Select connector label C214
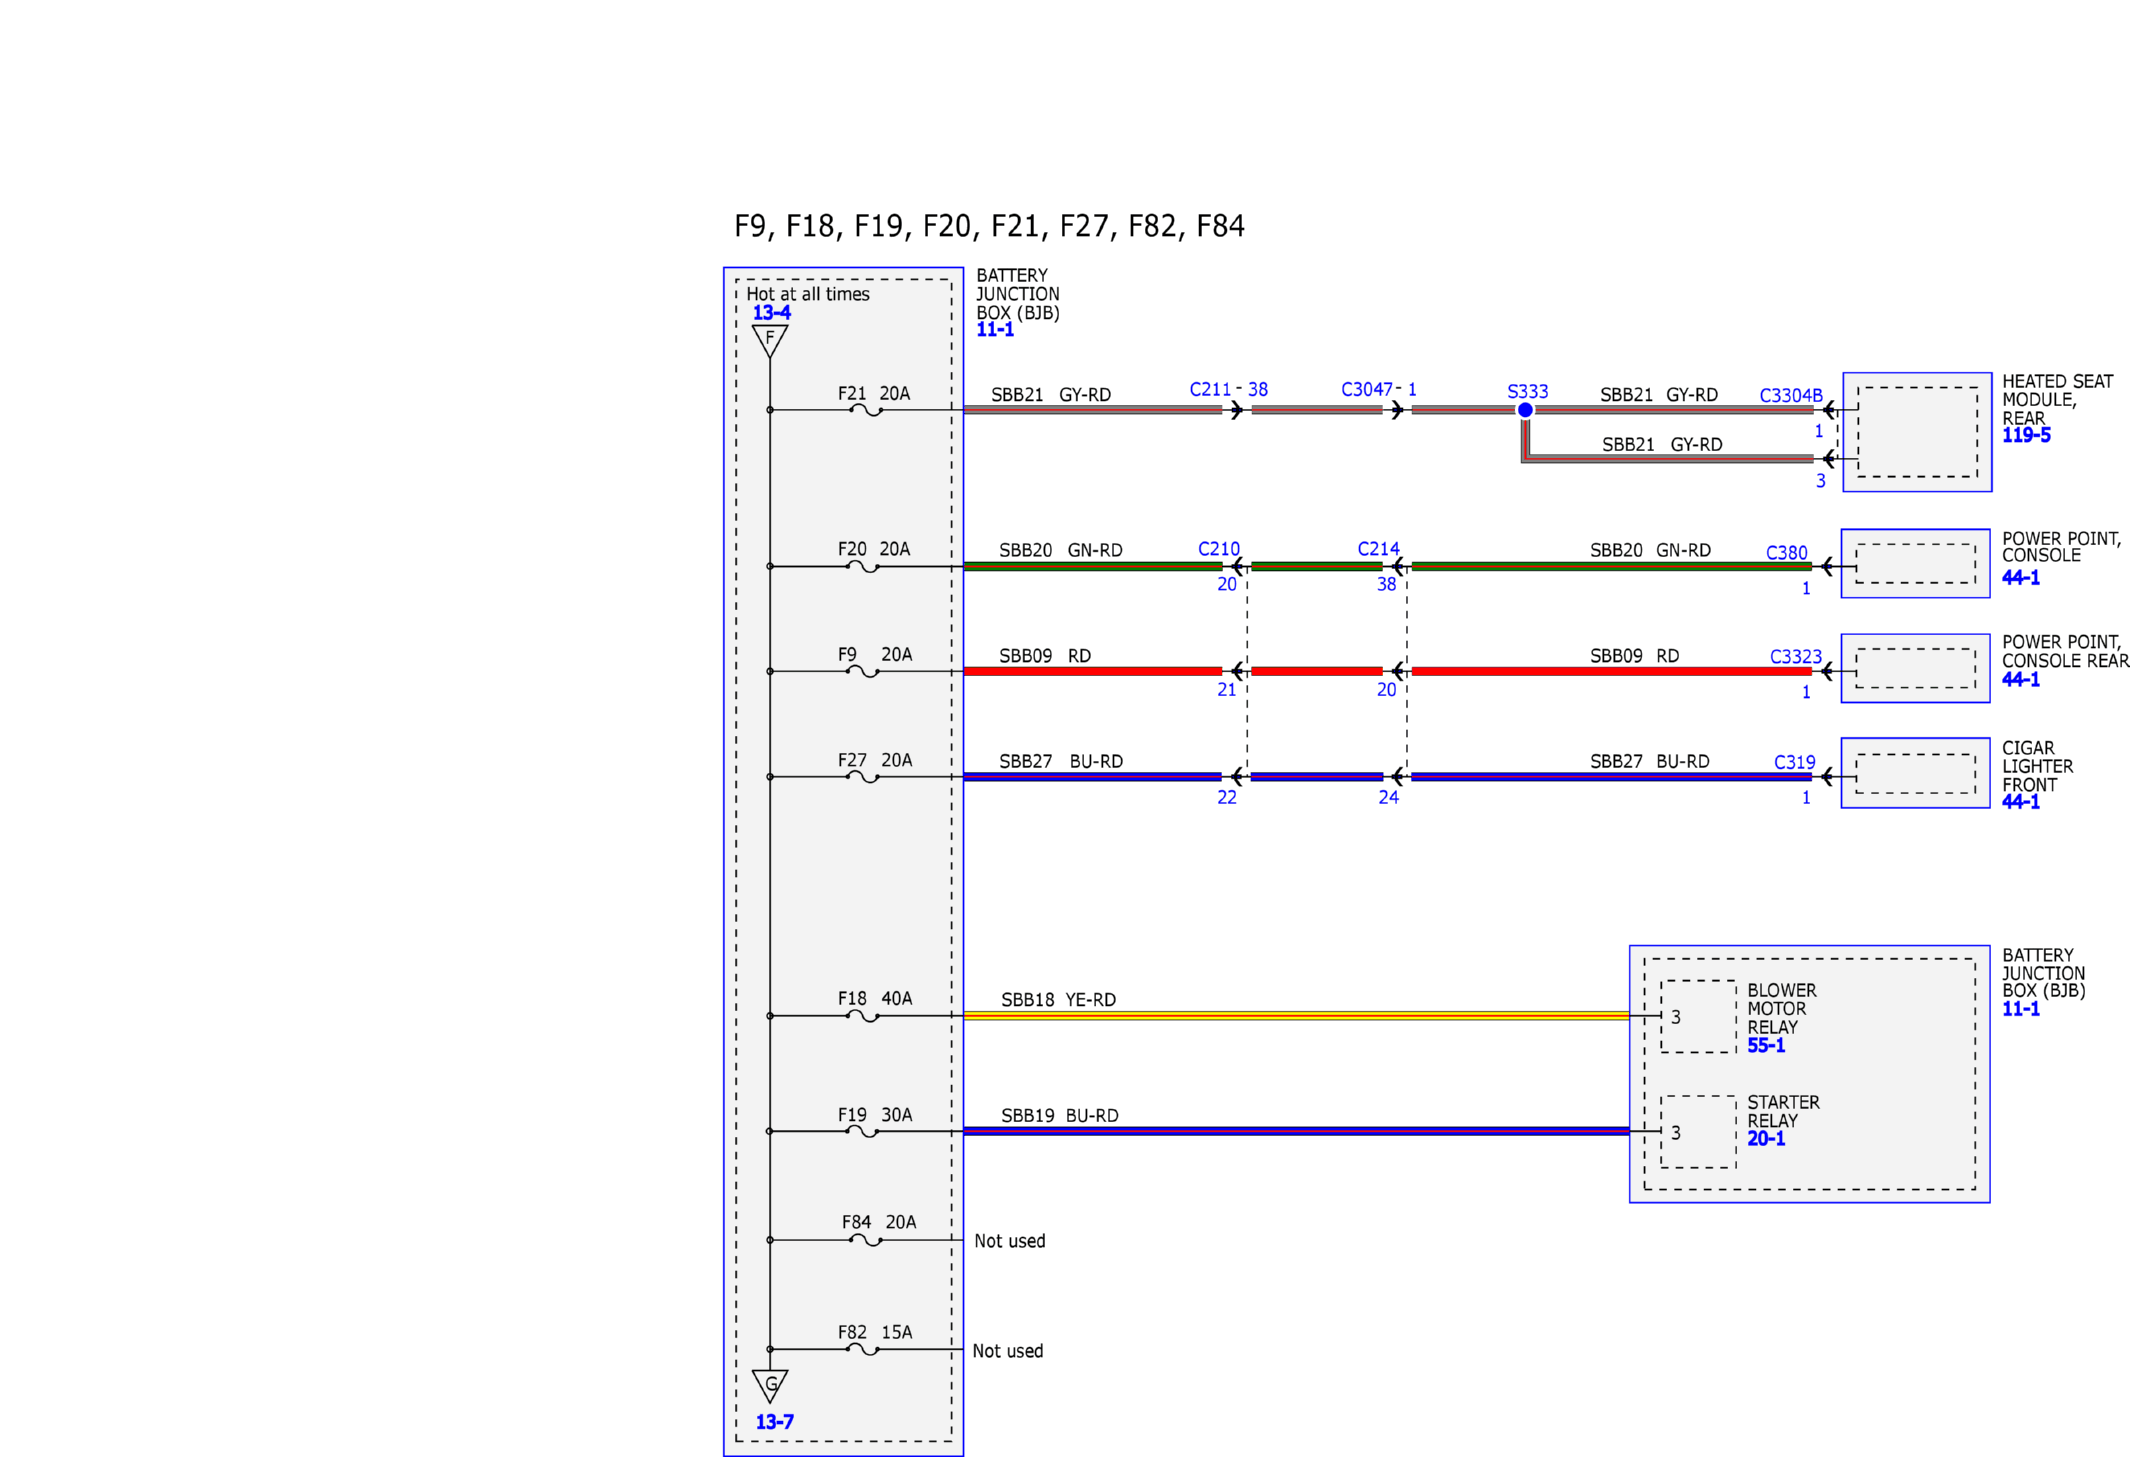This screenshot has height=1457, width=2130. 1378,550
